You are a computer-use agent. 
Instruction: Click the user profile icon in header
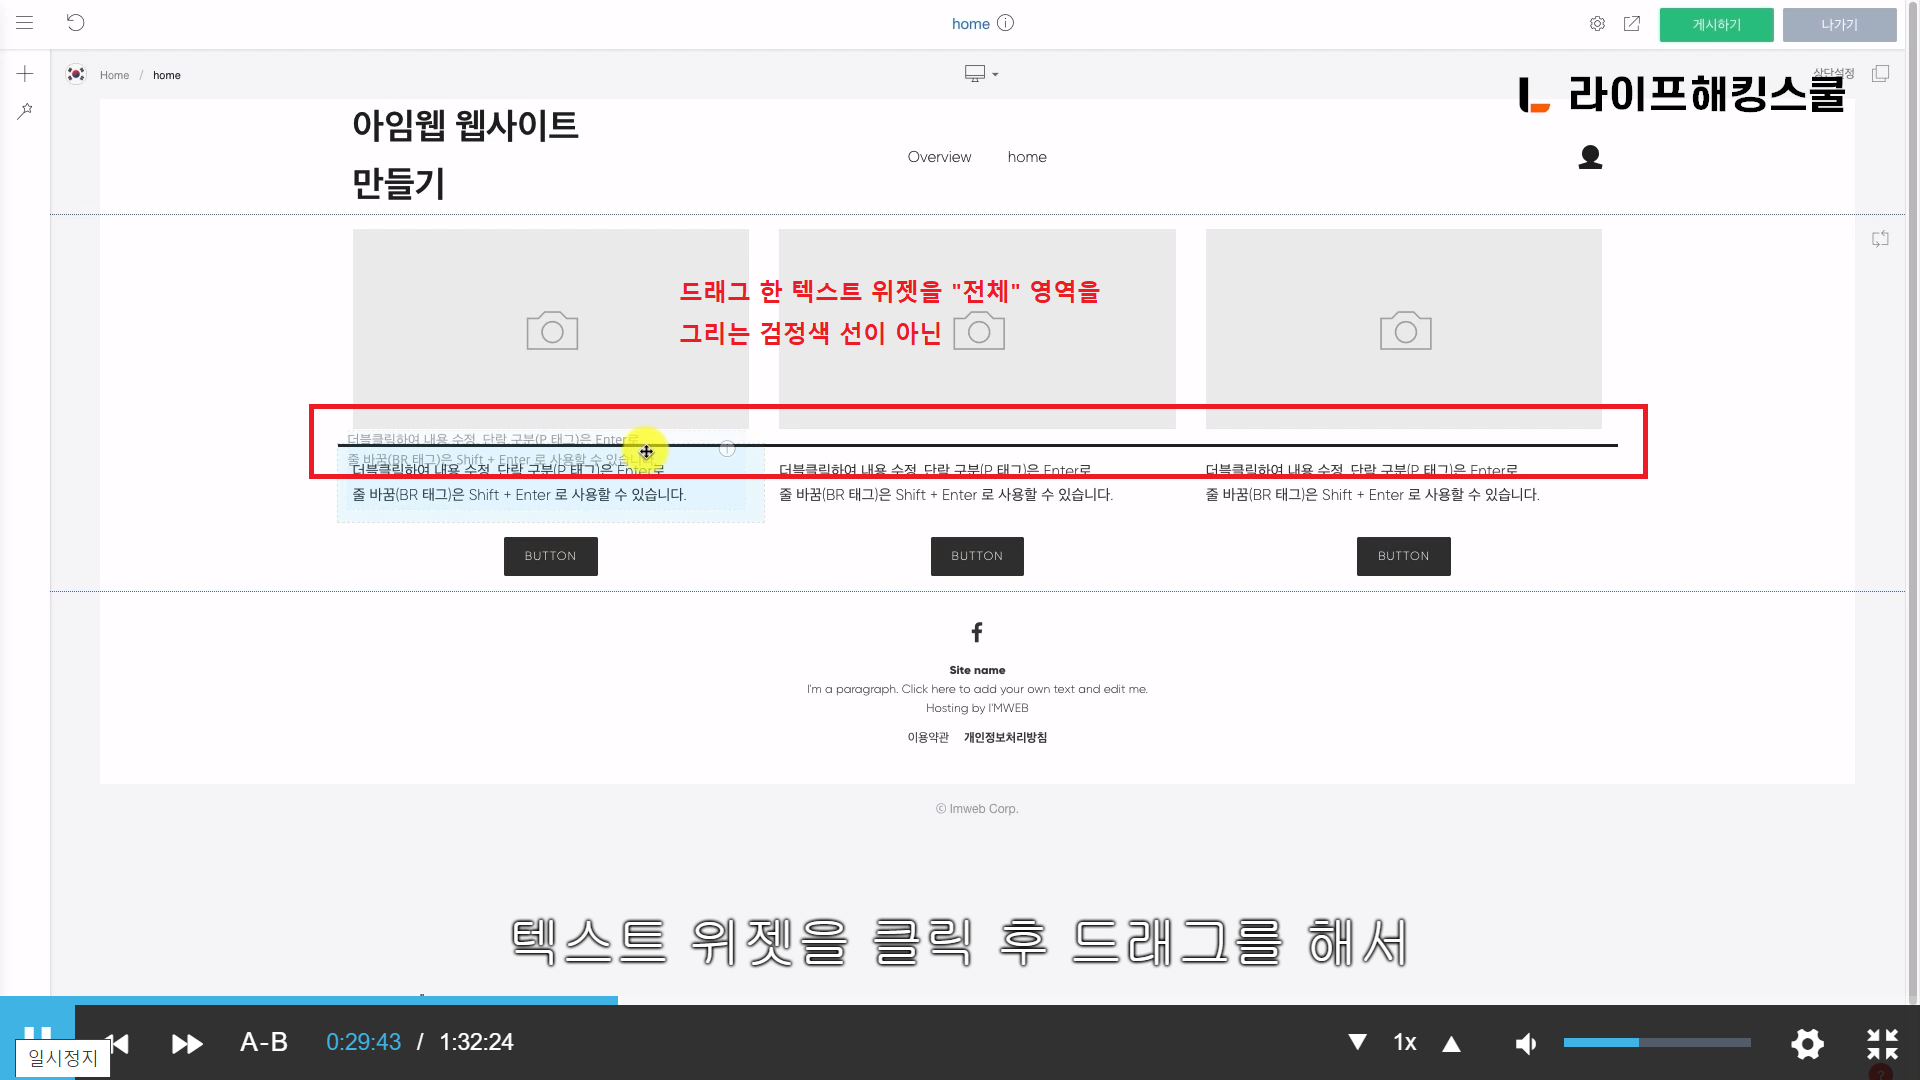pos(1590,157)
